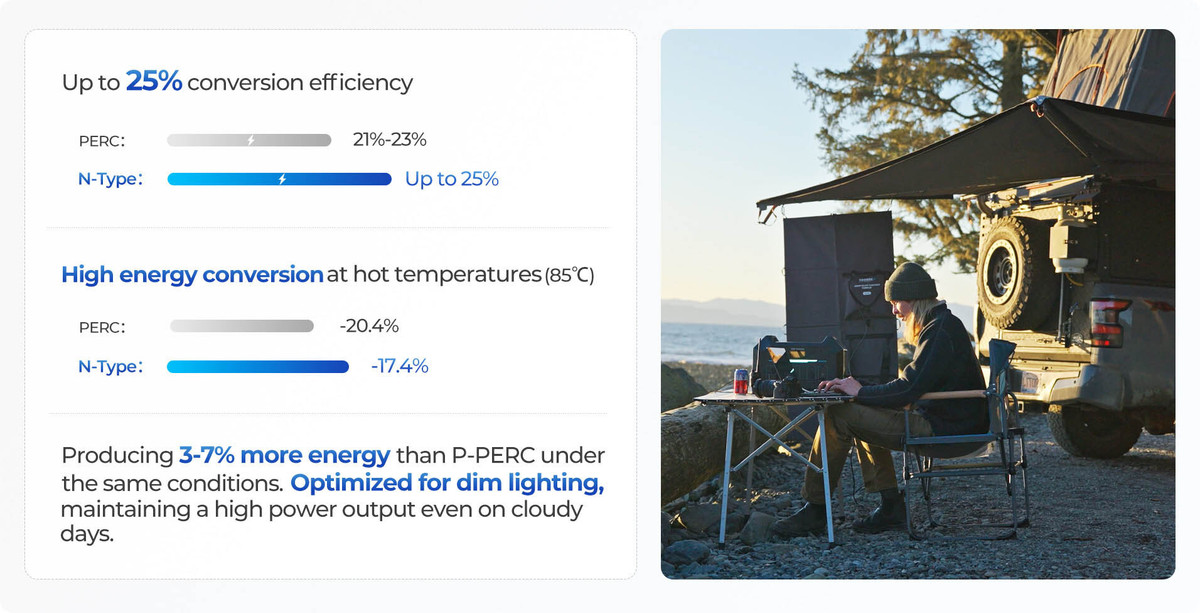This screenshot has width=1200, height=613.
Task: Click the bold "25%" in the top heading
Action: tap(154, 82)
